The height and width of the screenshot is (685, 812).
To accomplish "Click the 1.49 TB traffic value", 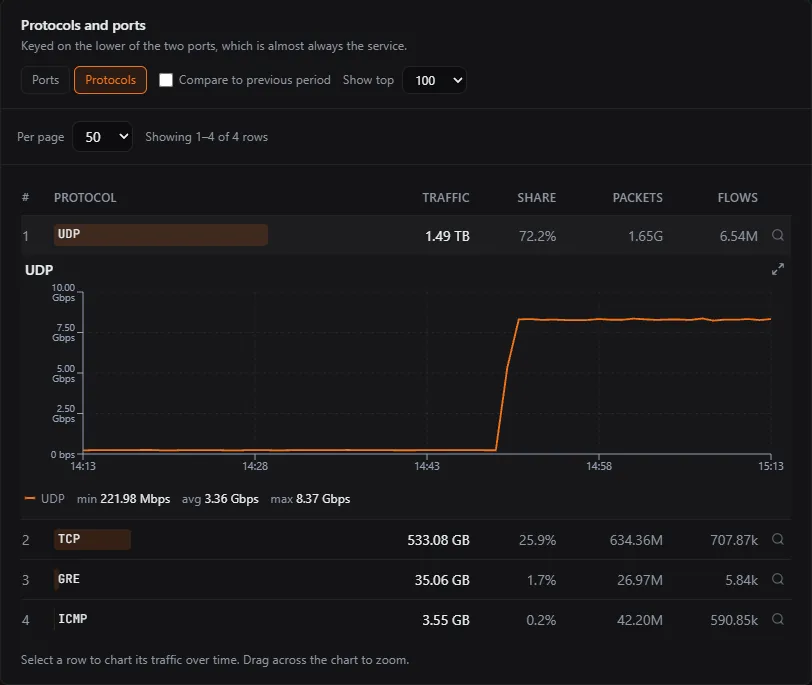I will (447, 236).
